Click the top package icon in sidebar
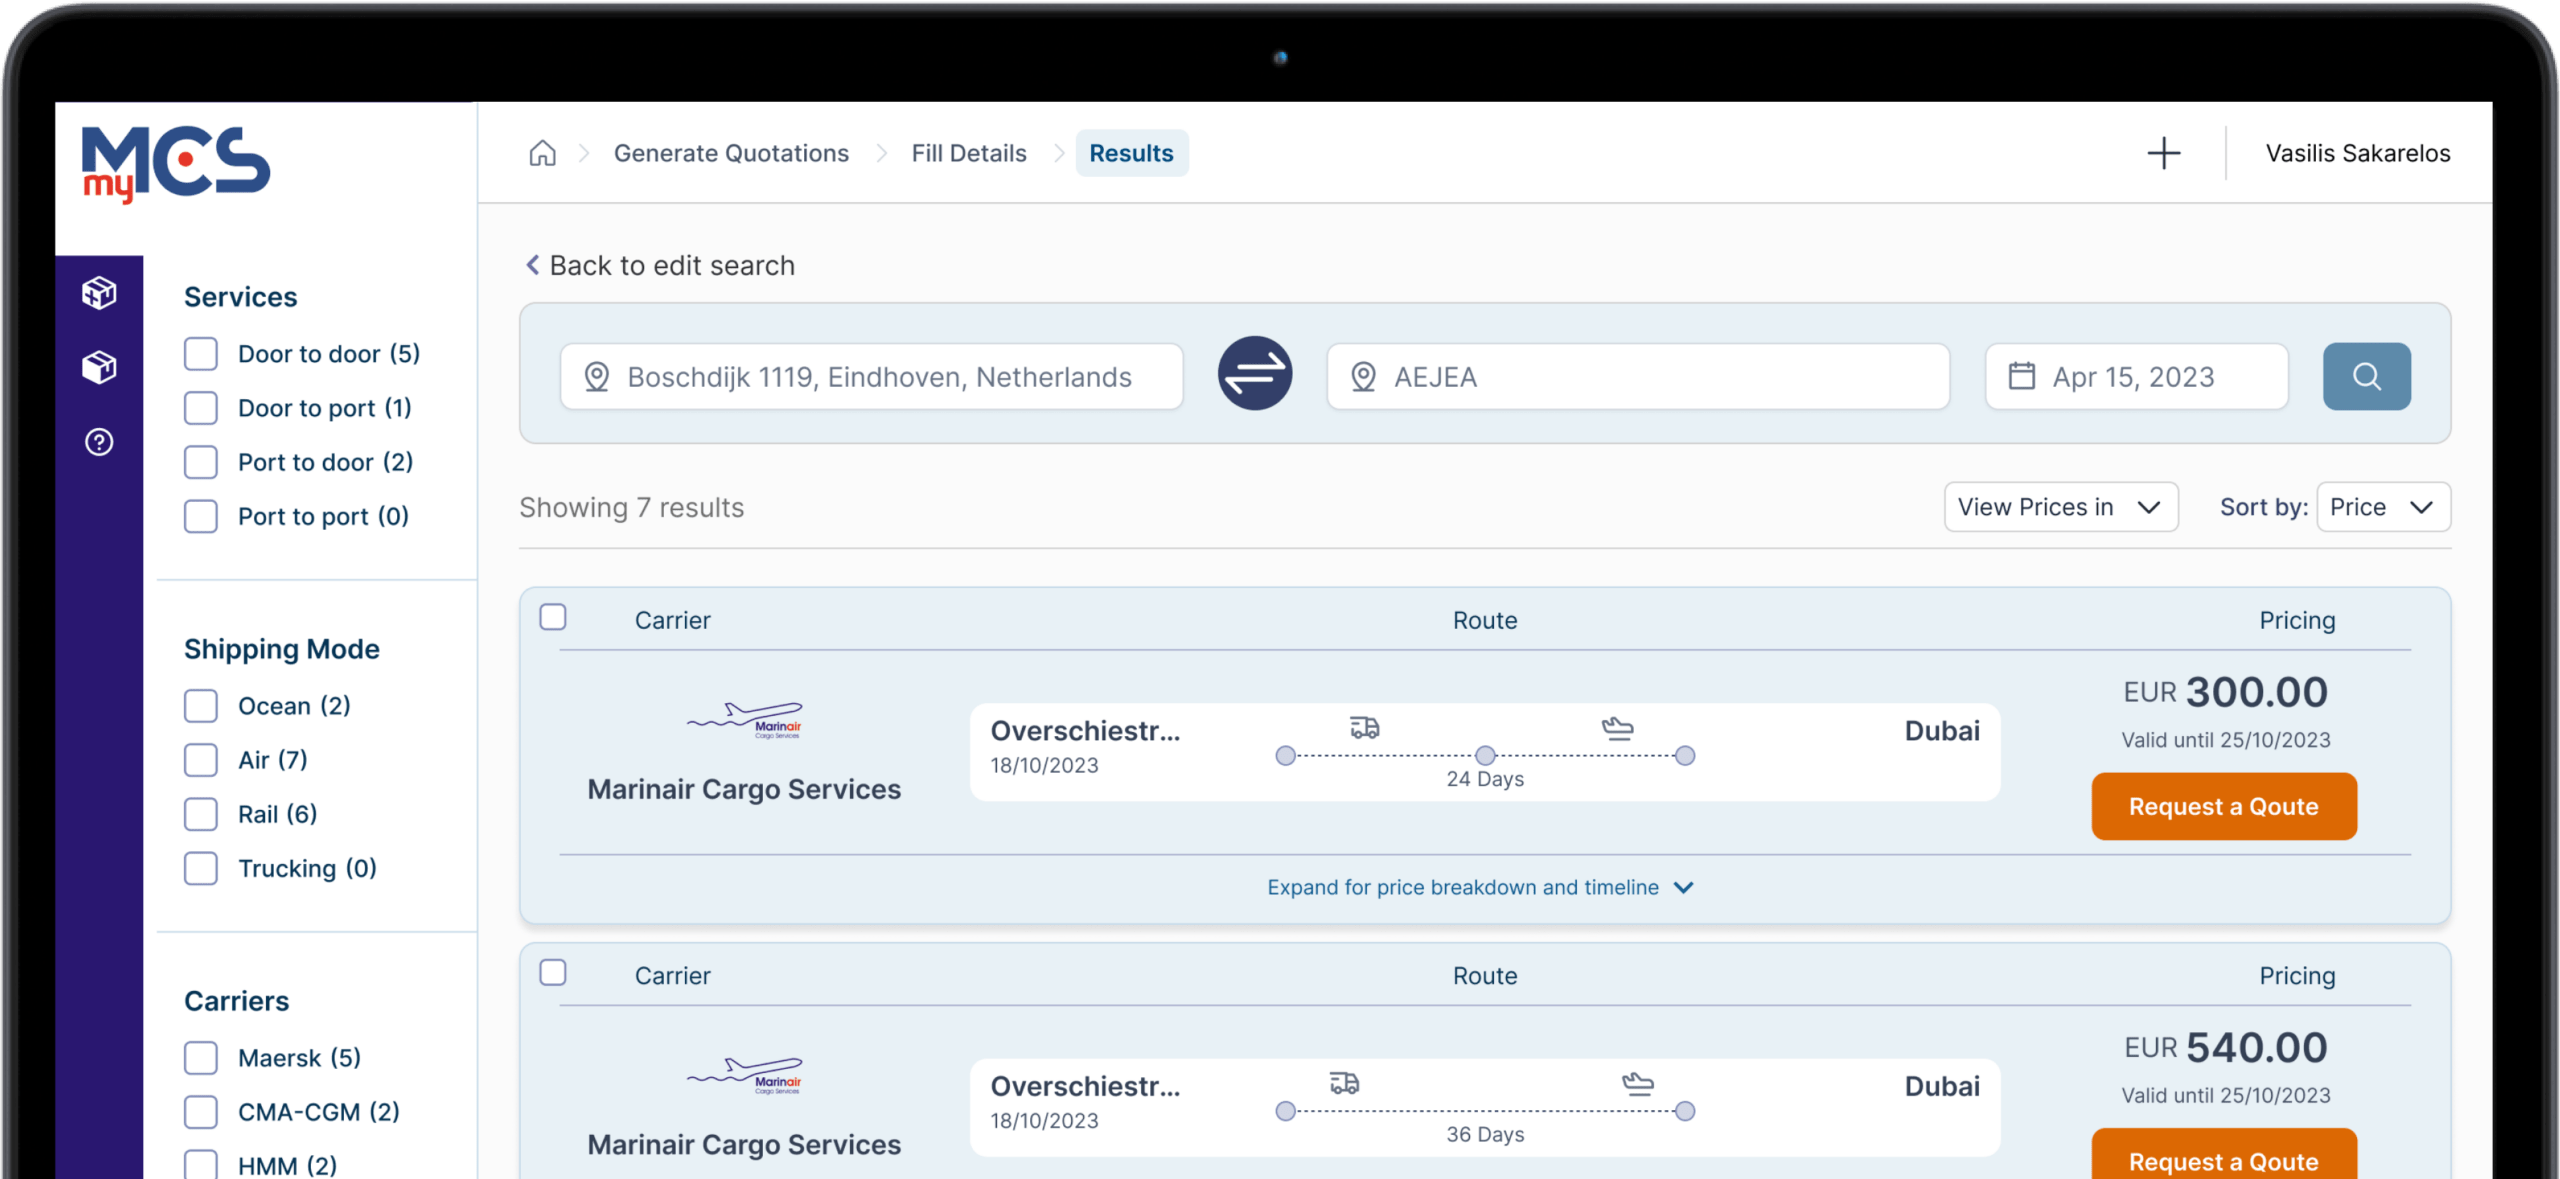This screenshot has height=1179, width=2560. [99, 293]
